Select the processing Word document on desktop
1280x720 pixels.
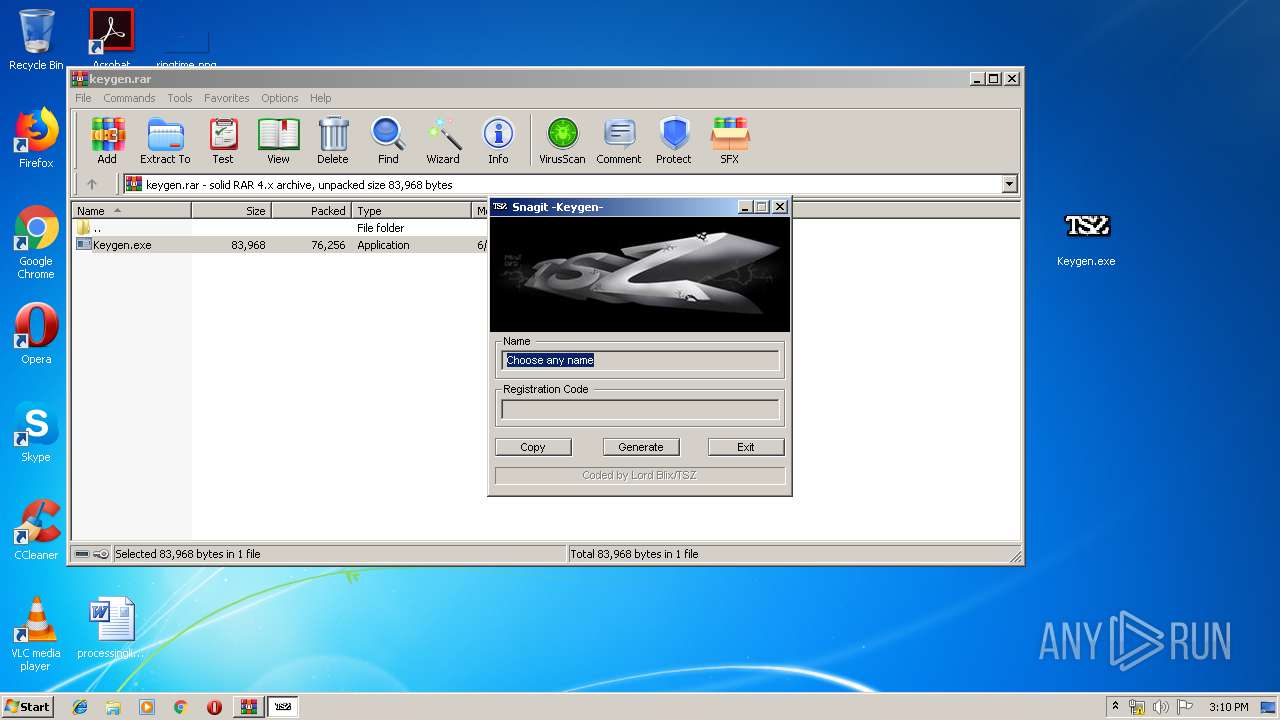[111, 628]
